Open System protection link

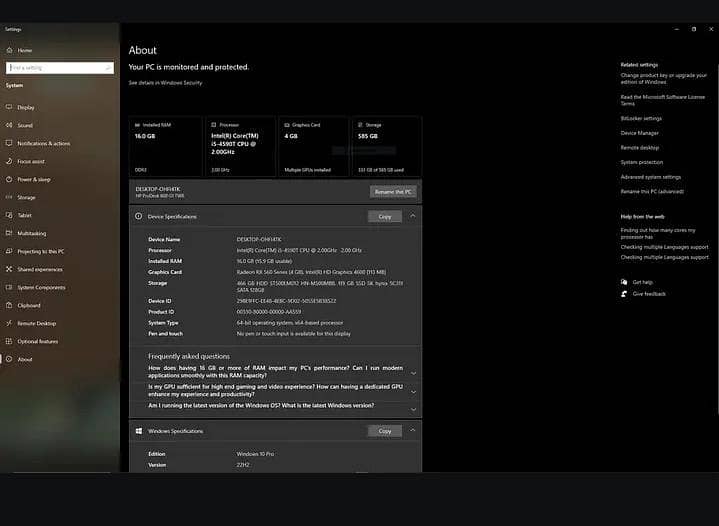pos(642,162)
